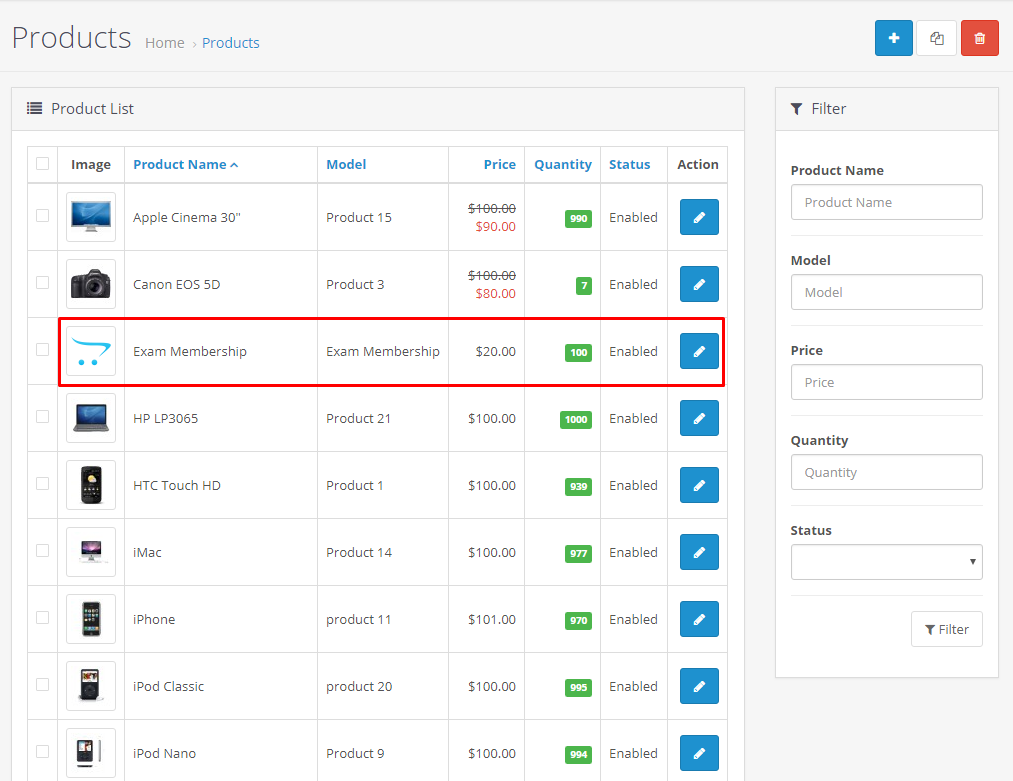Apply filters with the Filter button
This screenshot has height=781, width=1013.
[x=946, y=629]
